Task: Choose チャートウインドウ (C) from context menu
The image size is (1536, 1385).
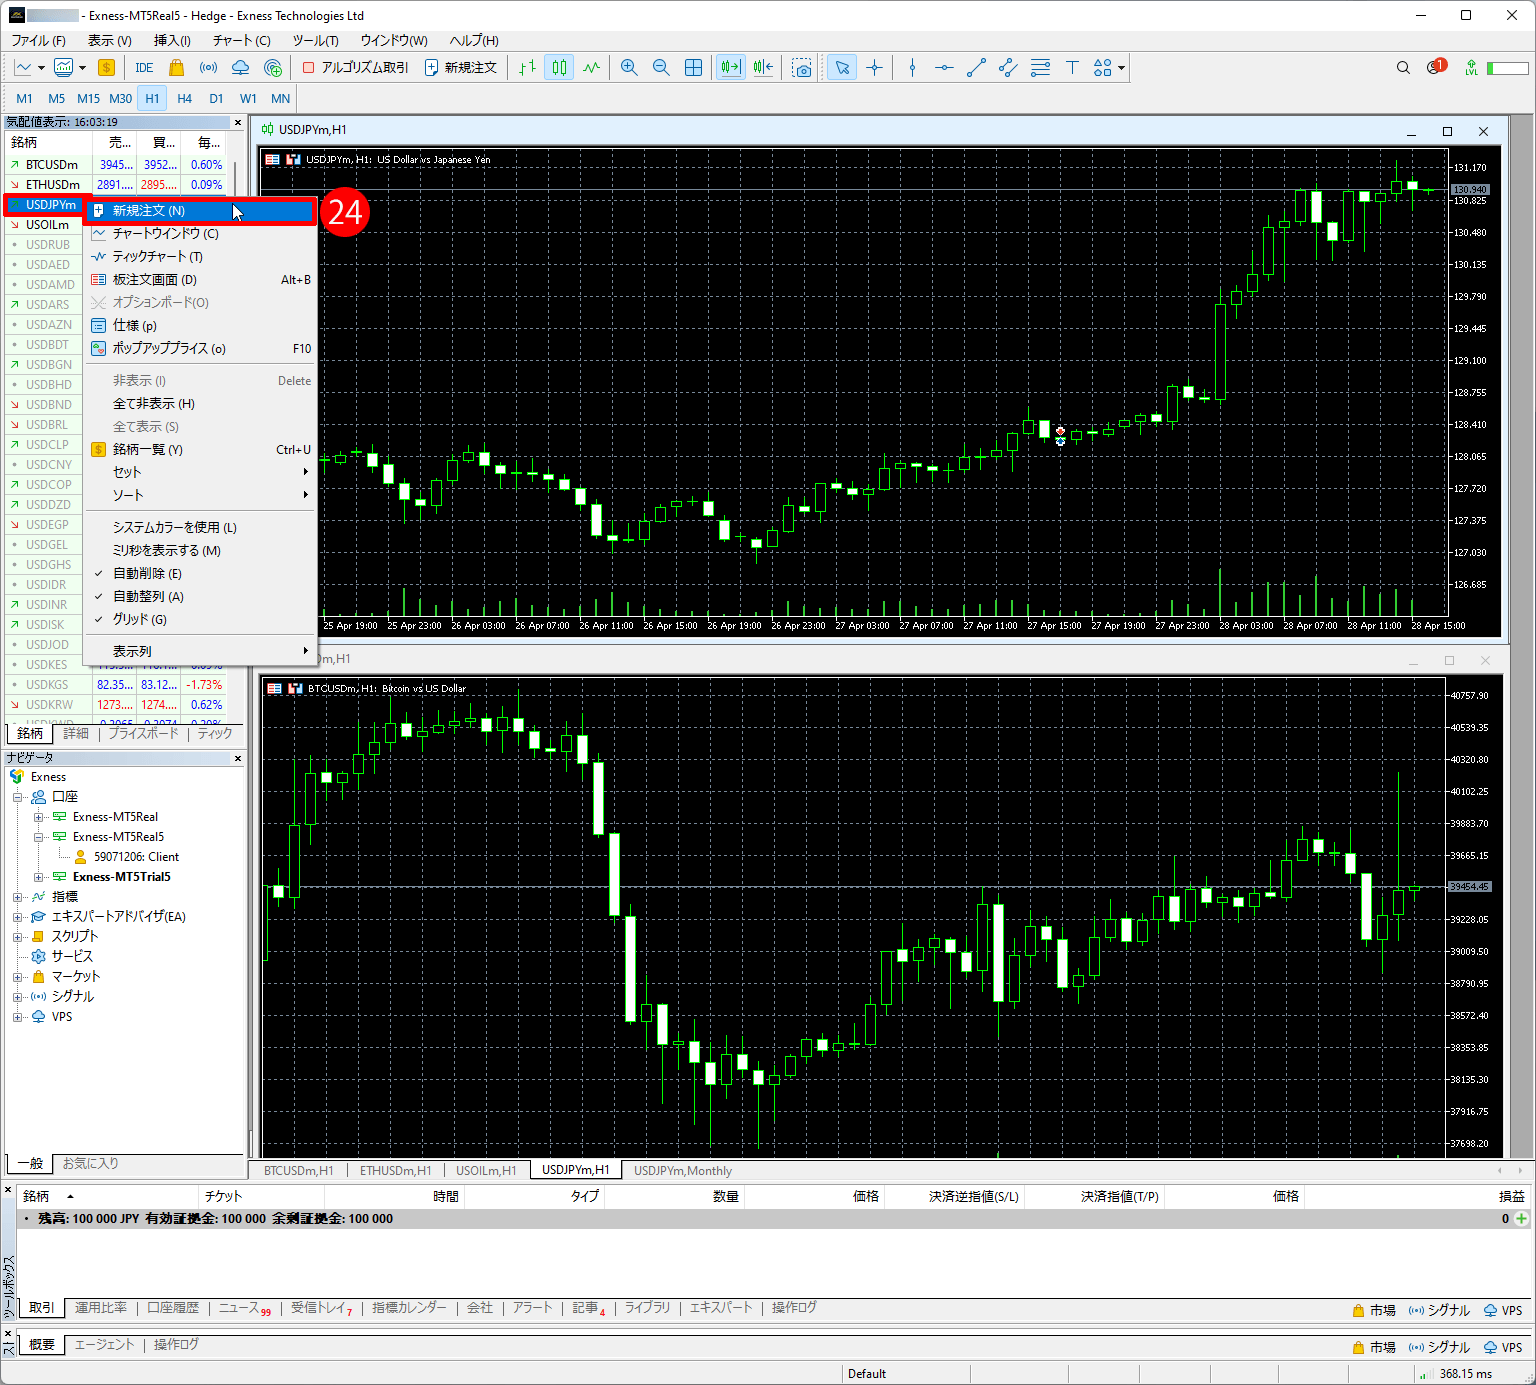Action: (x=200, y=234)
